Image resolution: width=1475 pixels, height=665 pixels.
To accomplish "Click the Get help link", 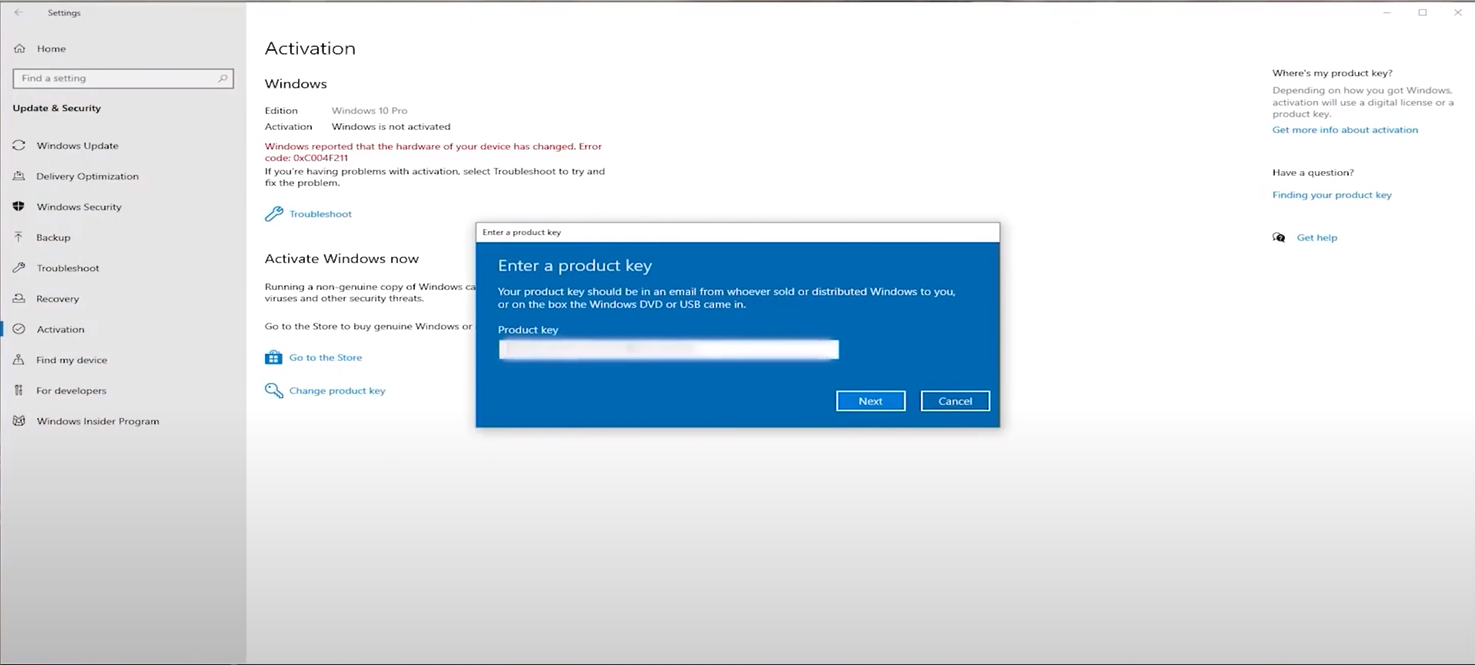I will click(x=1317, y=237).
